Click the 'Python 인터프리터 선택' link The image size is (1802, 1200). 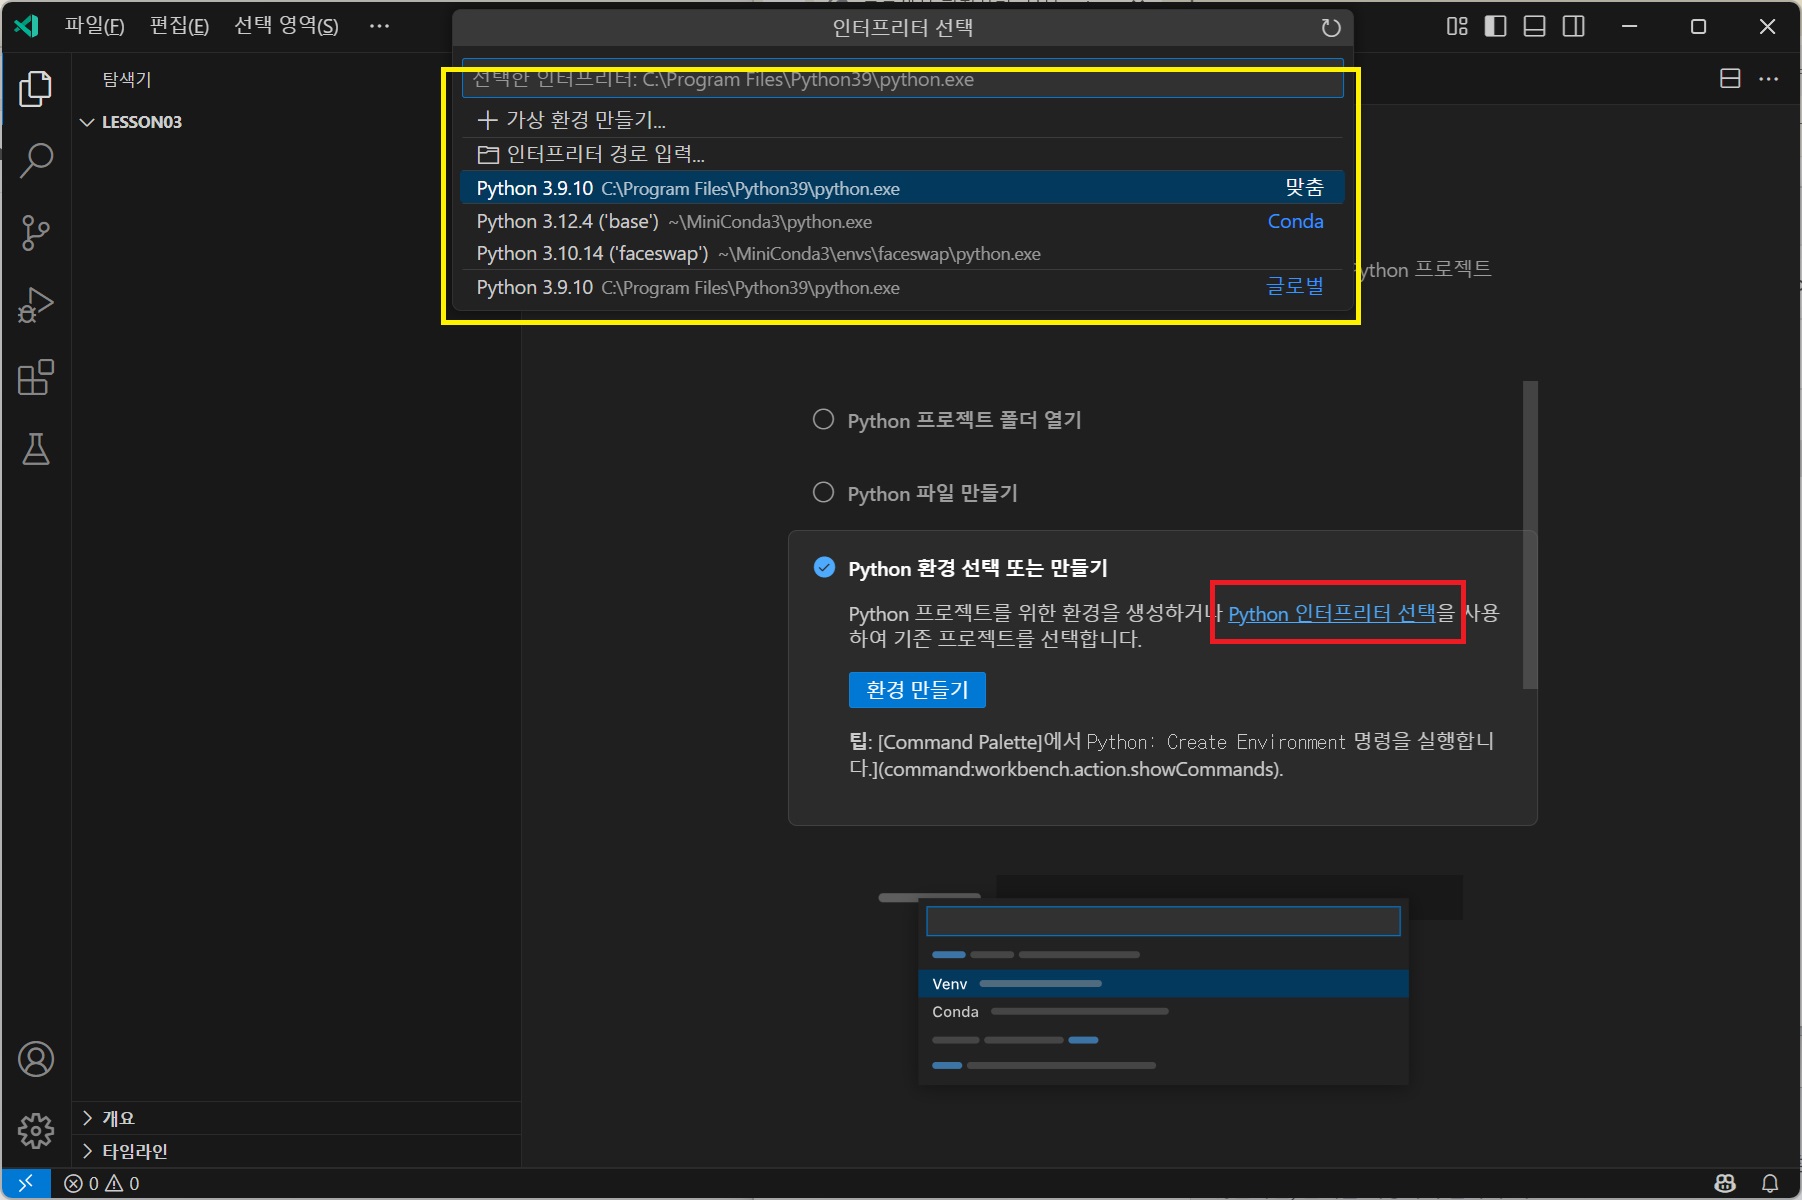click(1331, 614)
